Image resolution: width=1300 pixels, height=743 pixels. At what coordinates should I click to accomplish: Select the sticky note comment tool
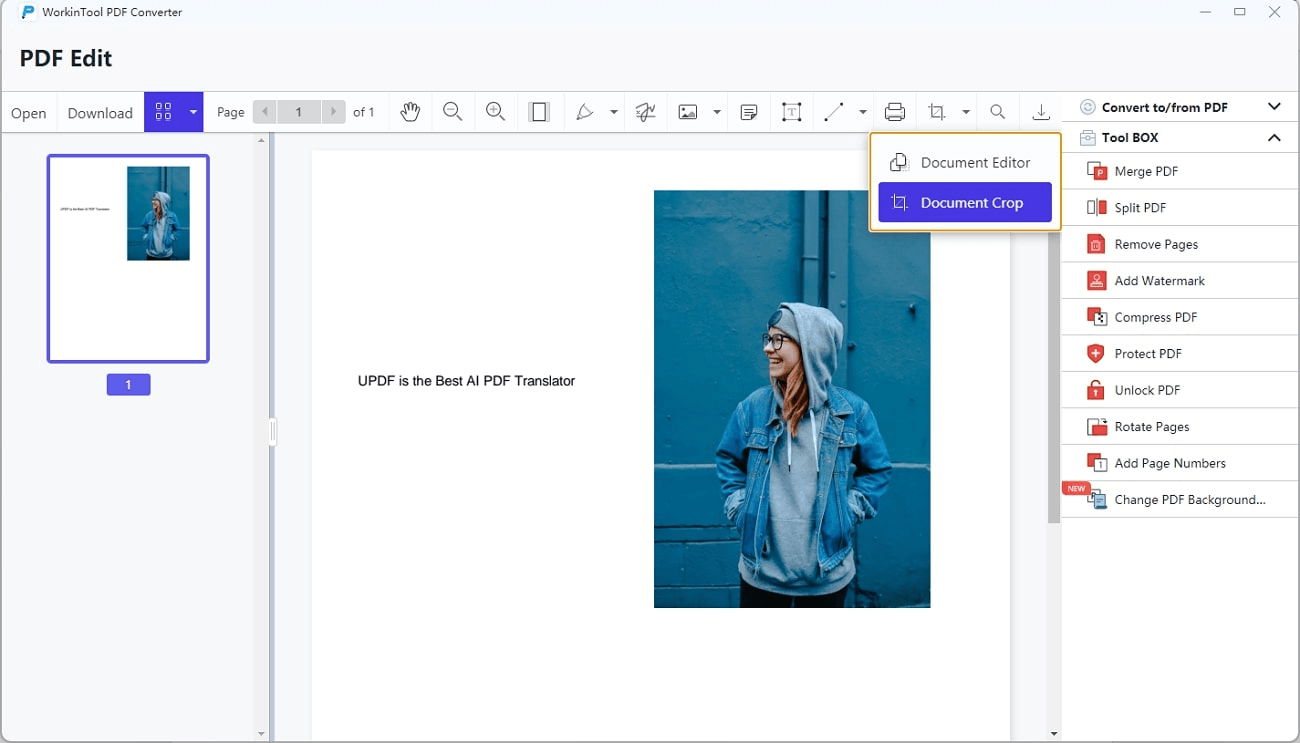748,111
